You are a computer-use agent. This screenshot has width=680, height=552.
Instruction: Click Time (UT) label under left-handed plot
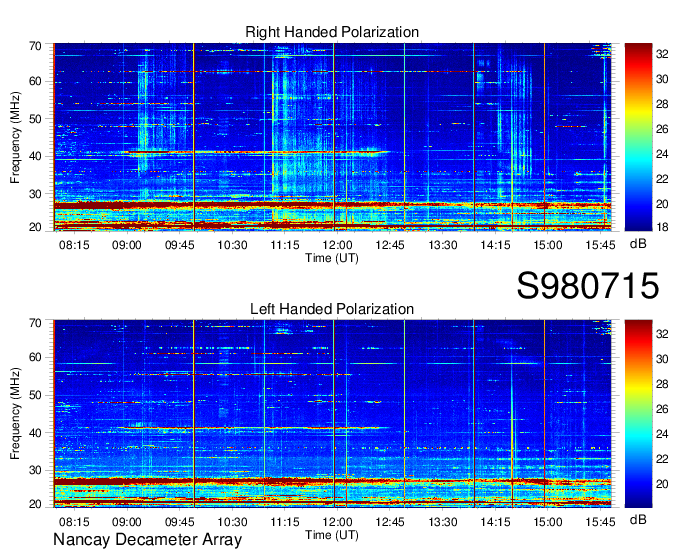(x=332, y=535)
